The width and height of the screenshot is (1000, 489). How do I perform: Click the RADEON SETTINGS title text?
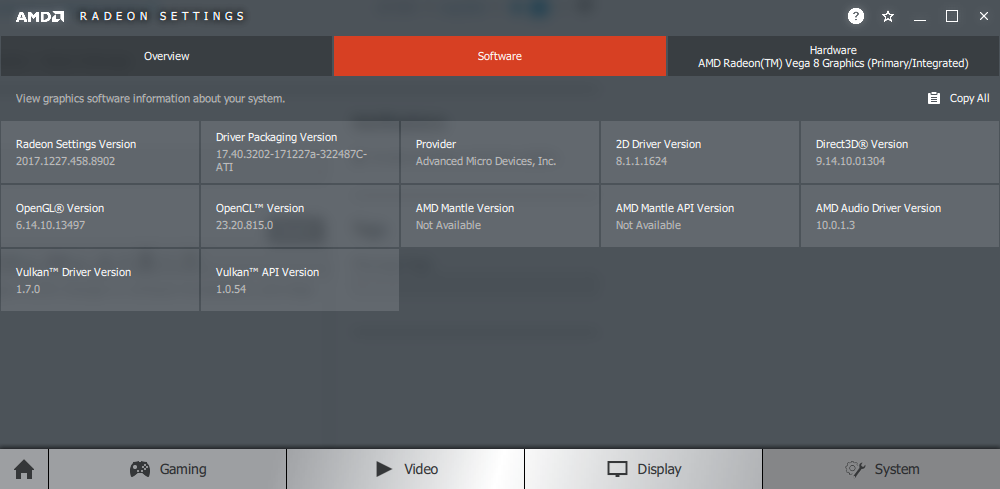pyautogui.click(x=162, y=17)
